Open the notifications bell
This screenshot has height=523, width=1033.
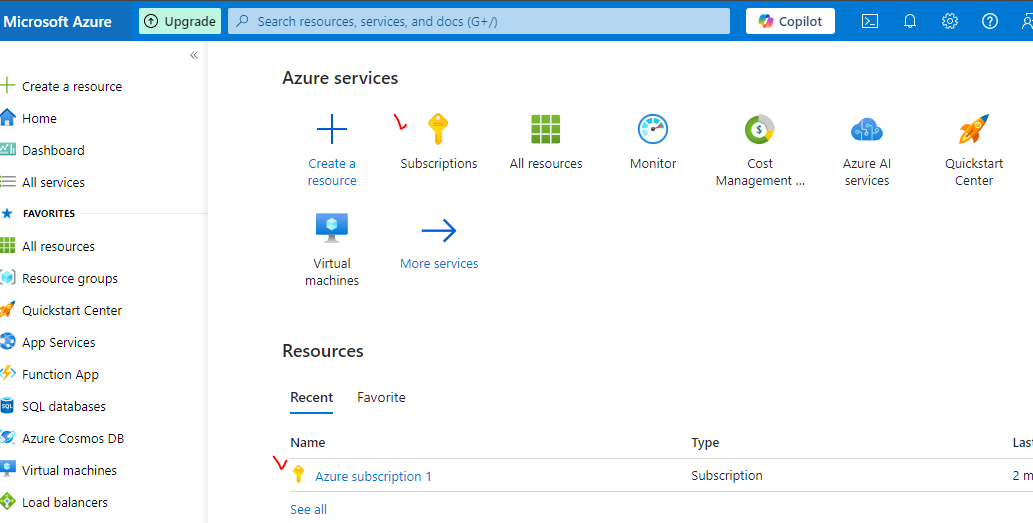[910, 21]
